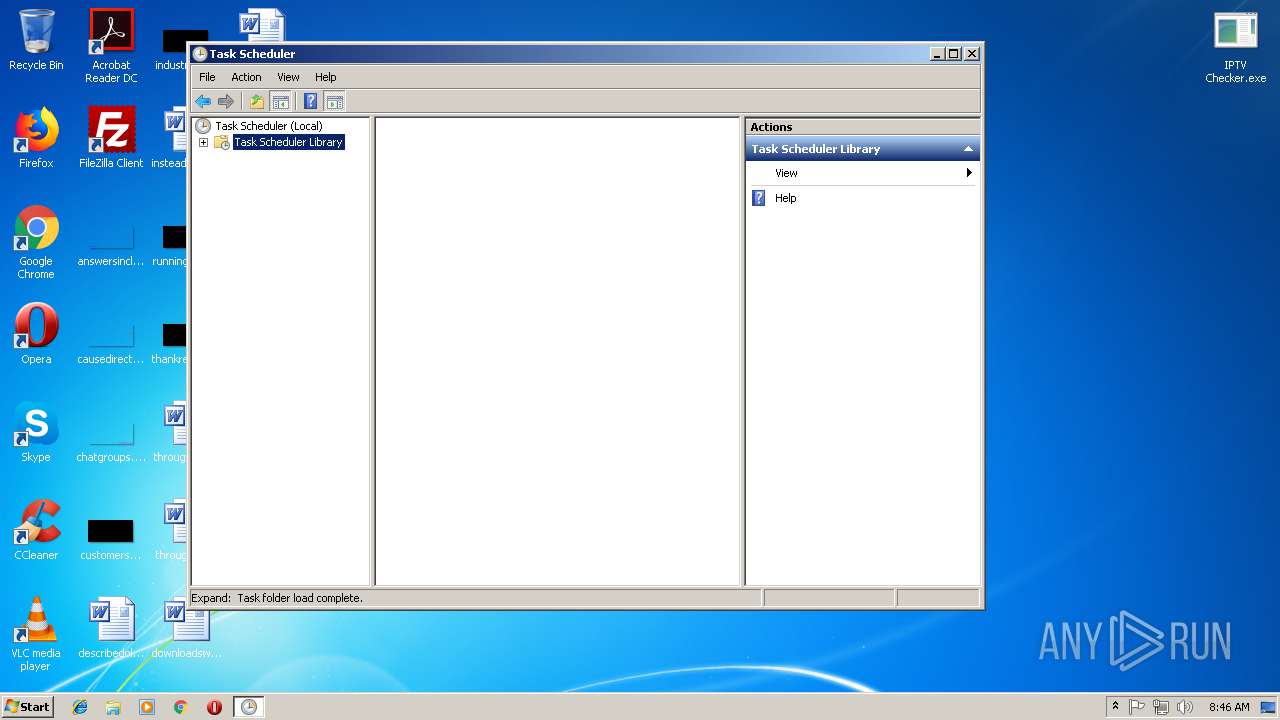Click the blue Help question mark toolbar icon
The width and height of the screenshot is (1280, 720).
click(311, 101)
